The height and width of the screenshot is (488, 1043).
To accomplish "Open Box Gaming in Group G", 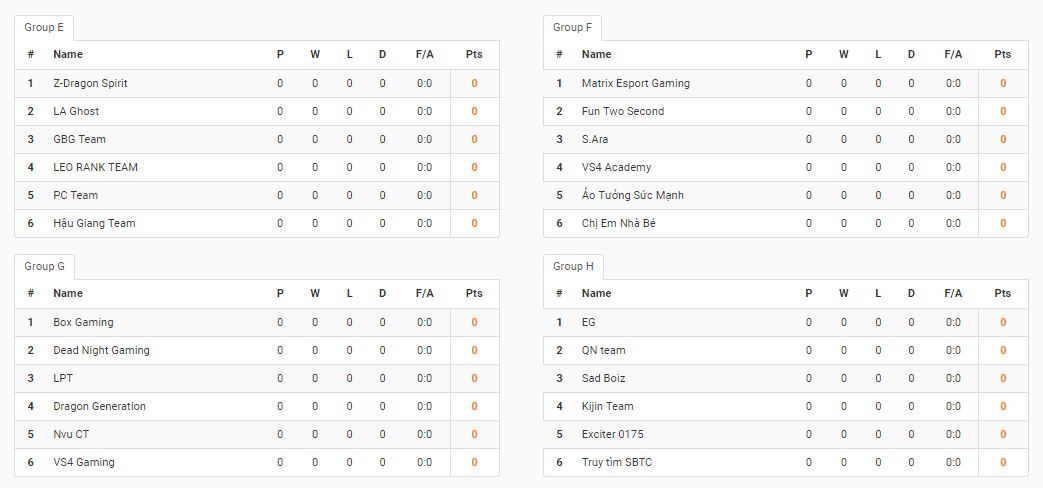I will [83, 322].
